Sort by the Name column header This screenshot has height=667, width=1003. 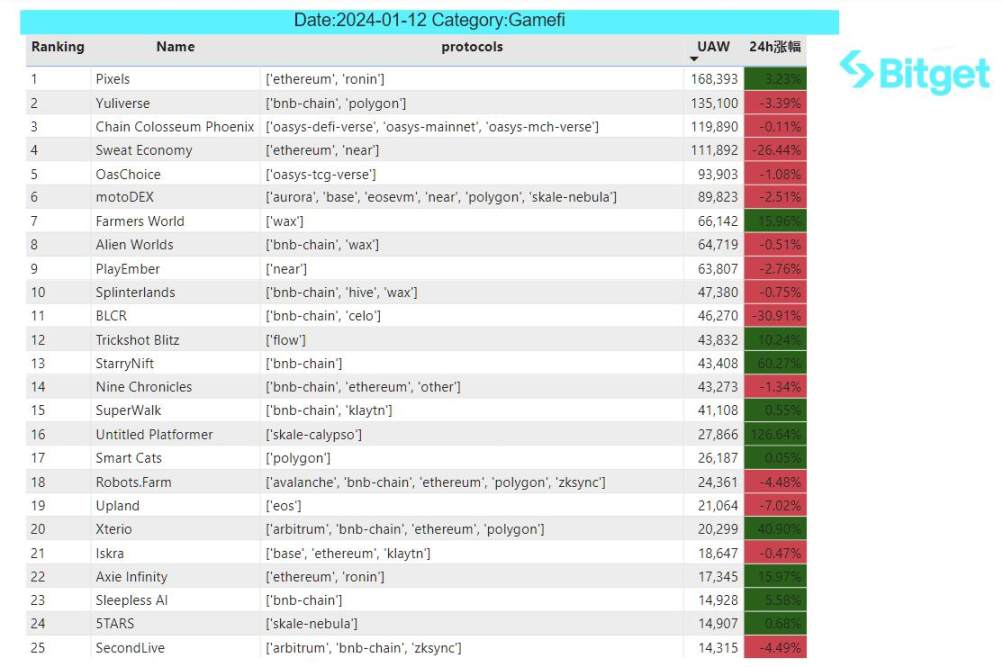pyautogui.click(x=175, y=47)
